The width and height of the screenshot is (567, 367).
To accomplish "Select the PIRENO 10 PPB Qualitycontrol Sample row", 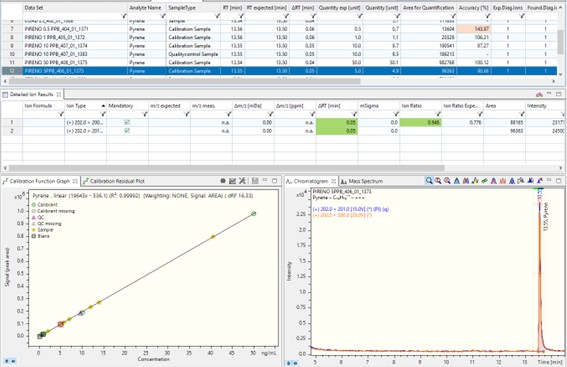I will 279,54.
